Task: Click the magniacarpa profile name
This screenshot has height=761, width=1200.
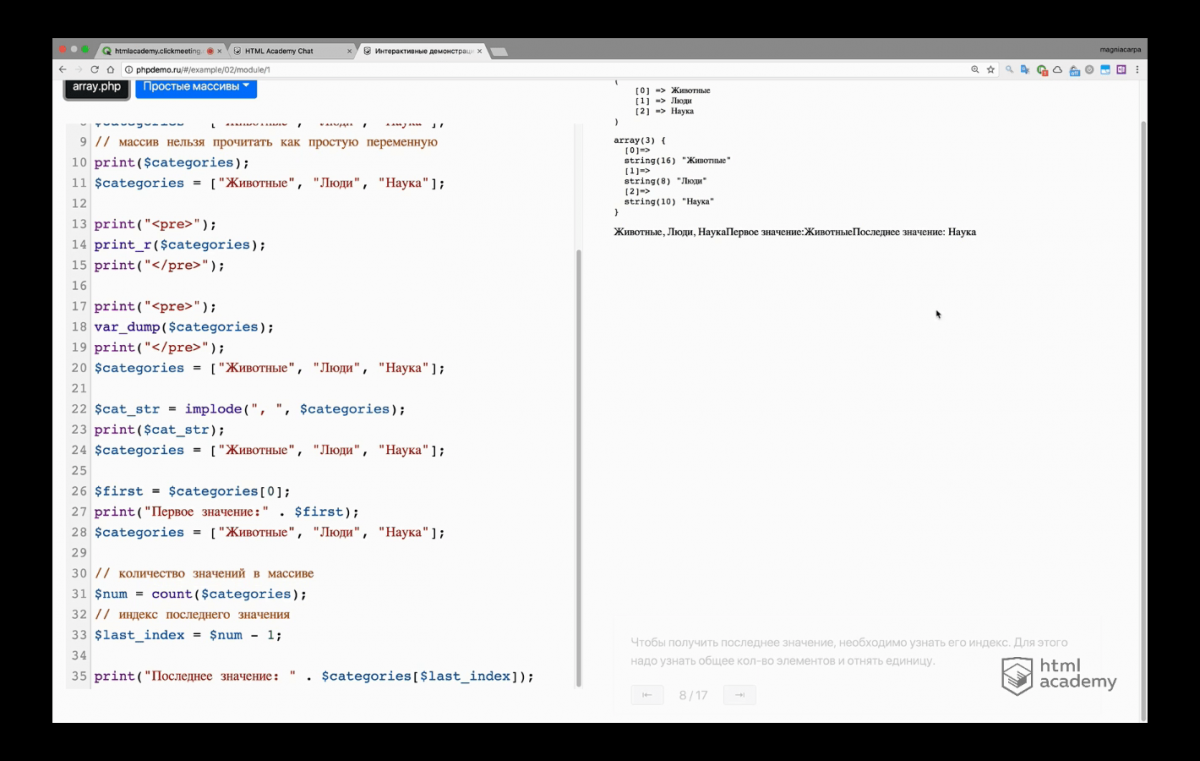Action: (x=1121, y=49)
